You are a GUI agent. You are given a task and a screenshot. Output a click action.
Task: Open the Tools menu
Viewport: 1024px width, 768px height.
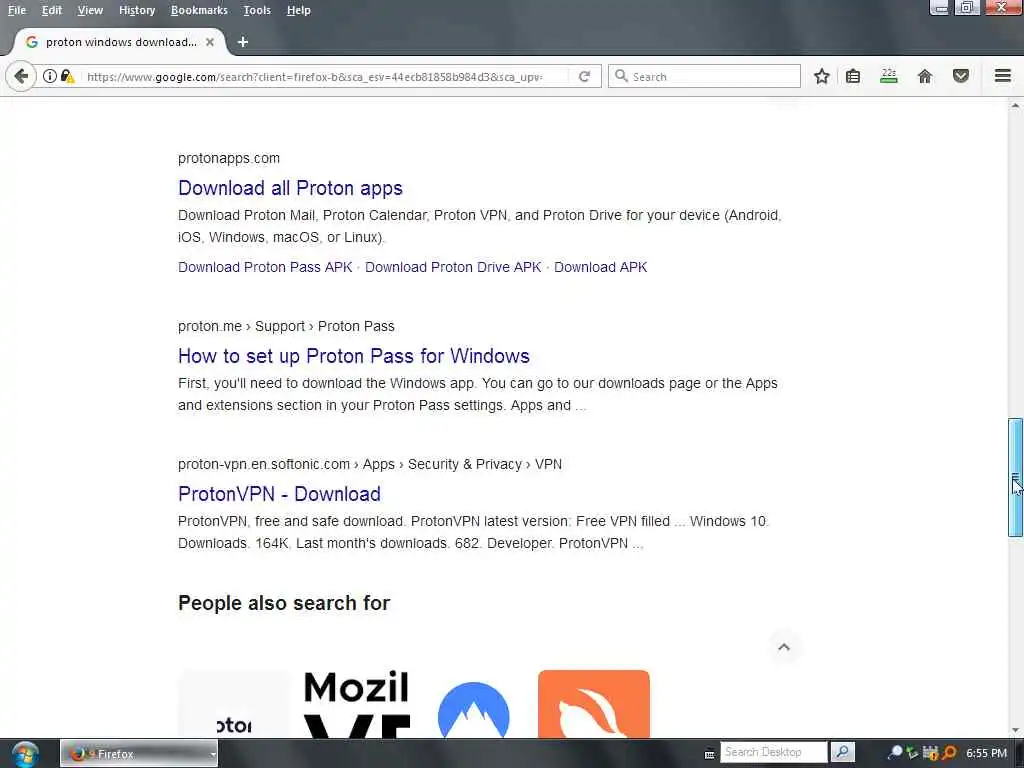257,10
